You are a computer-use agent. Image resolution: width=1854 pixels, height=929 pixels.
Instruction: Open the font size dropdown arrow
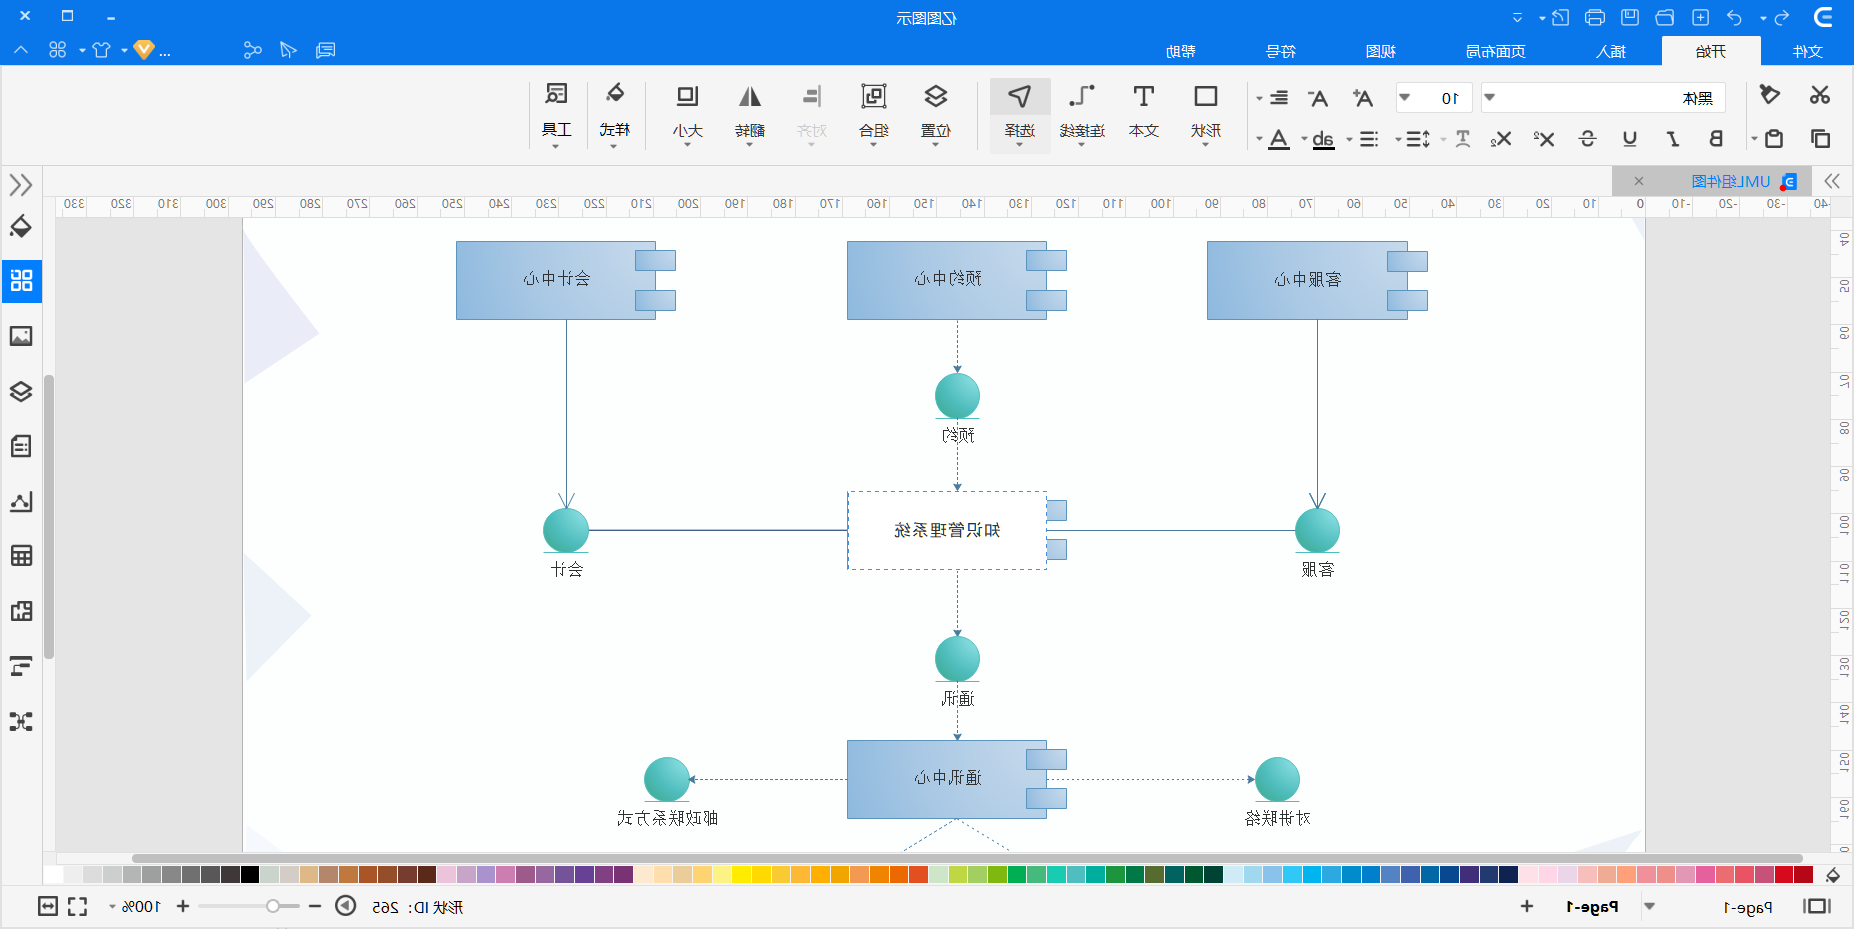(x=1405, y=97)
